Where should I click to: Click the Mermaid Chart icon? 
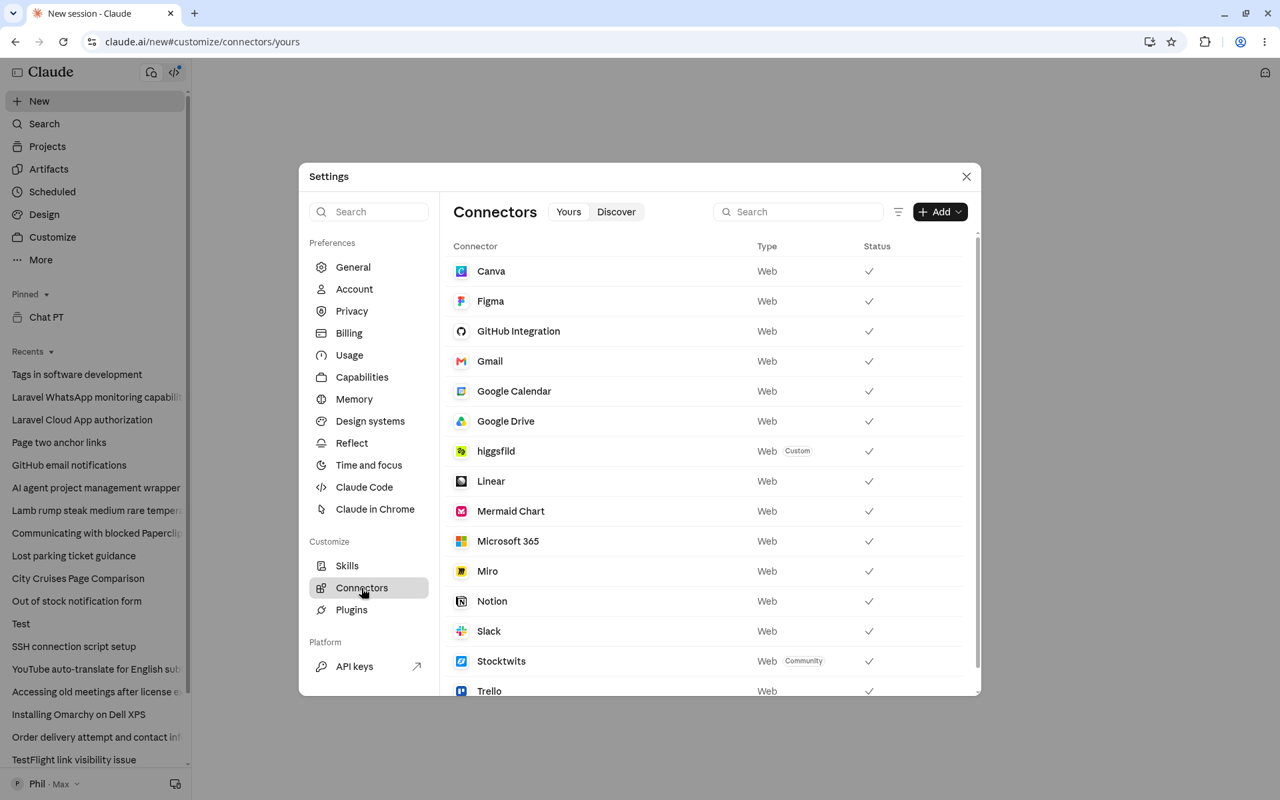461,511
